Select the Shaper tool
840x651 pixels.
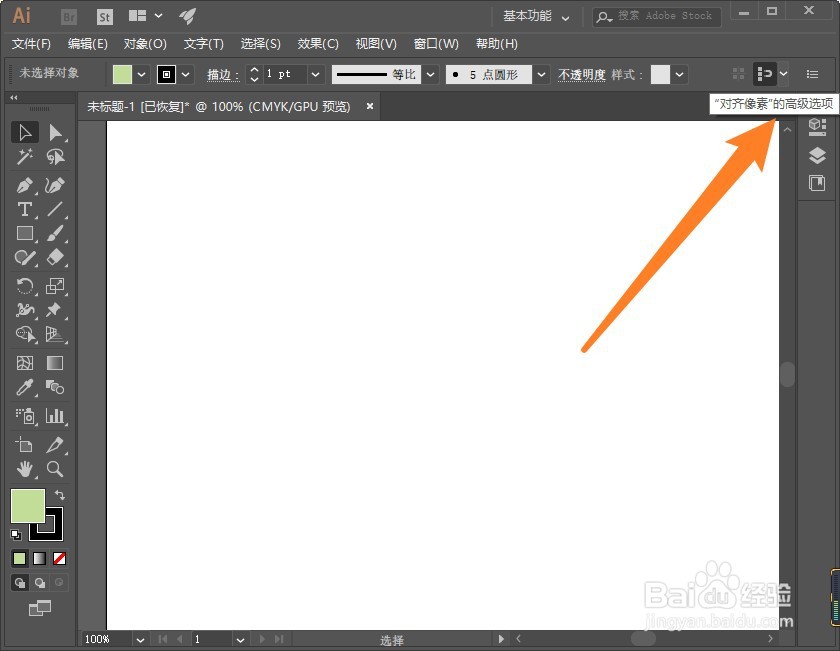[x=25, y=258]
